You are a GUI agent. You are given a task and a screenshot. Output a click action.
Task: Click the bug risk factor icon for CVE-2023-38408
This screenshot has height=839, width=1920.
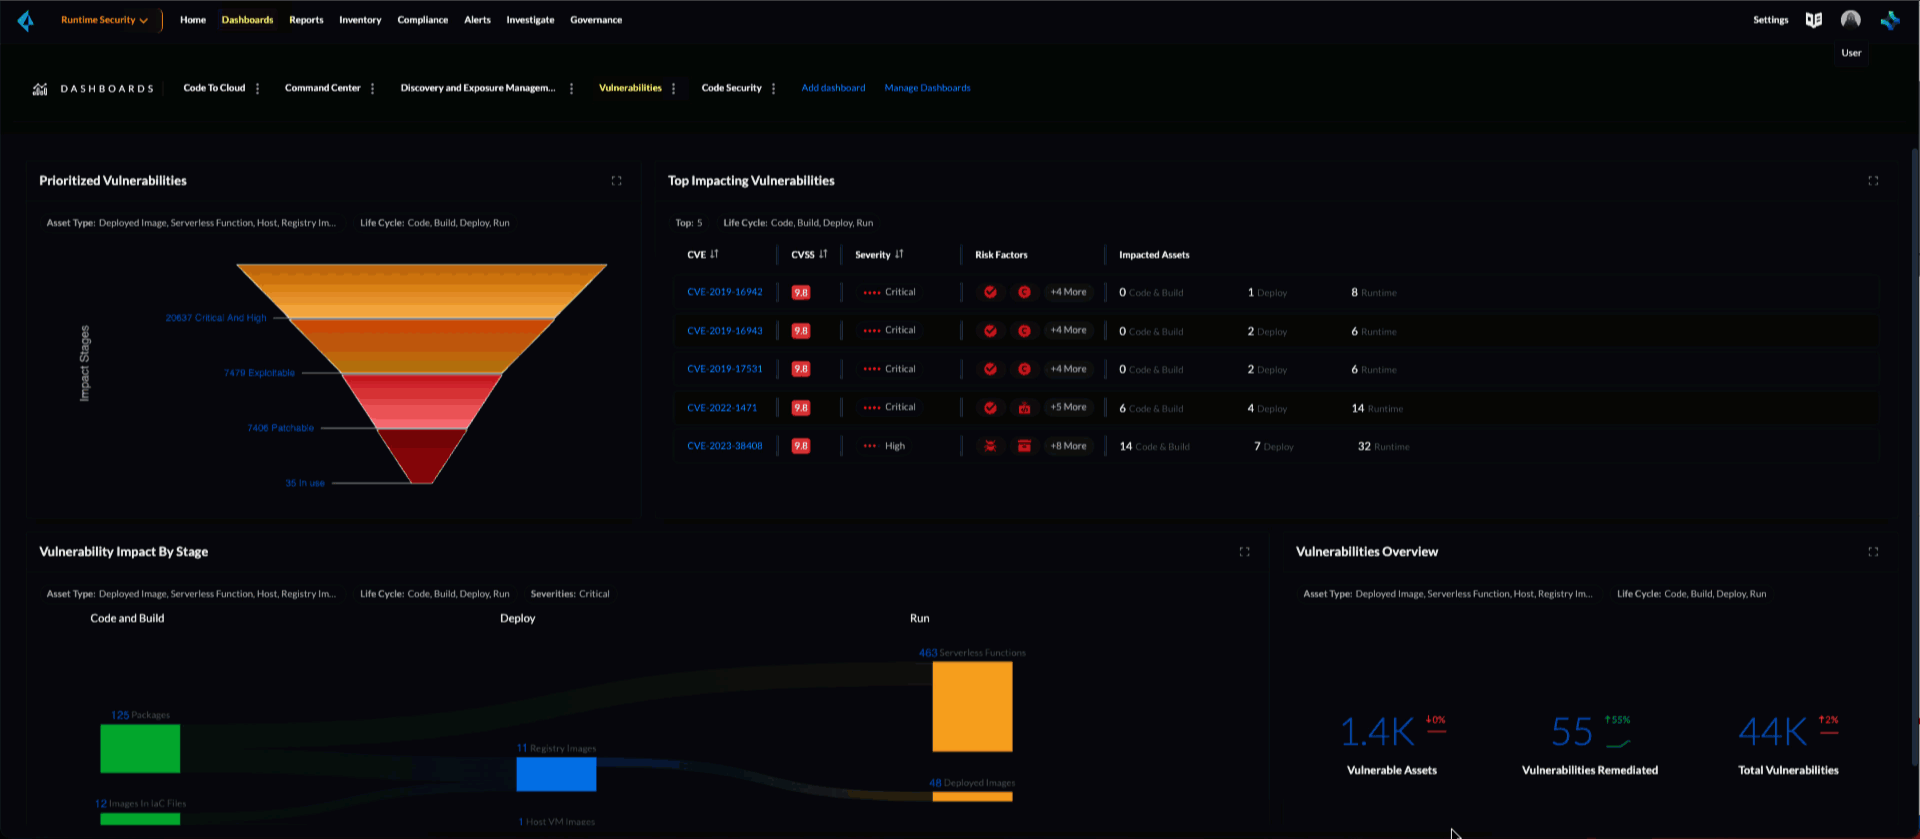coord(990,446)
